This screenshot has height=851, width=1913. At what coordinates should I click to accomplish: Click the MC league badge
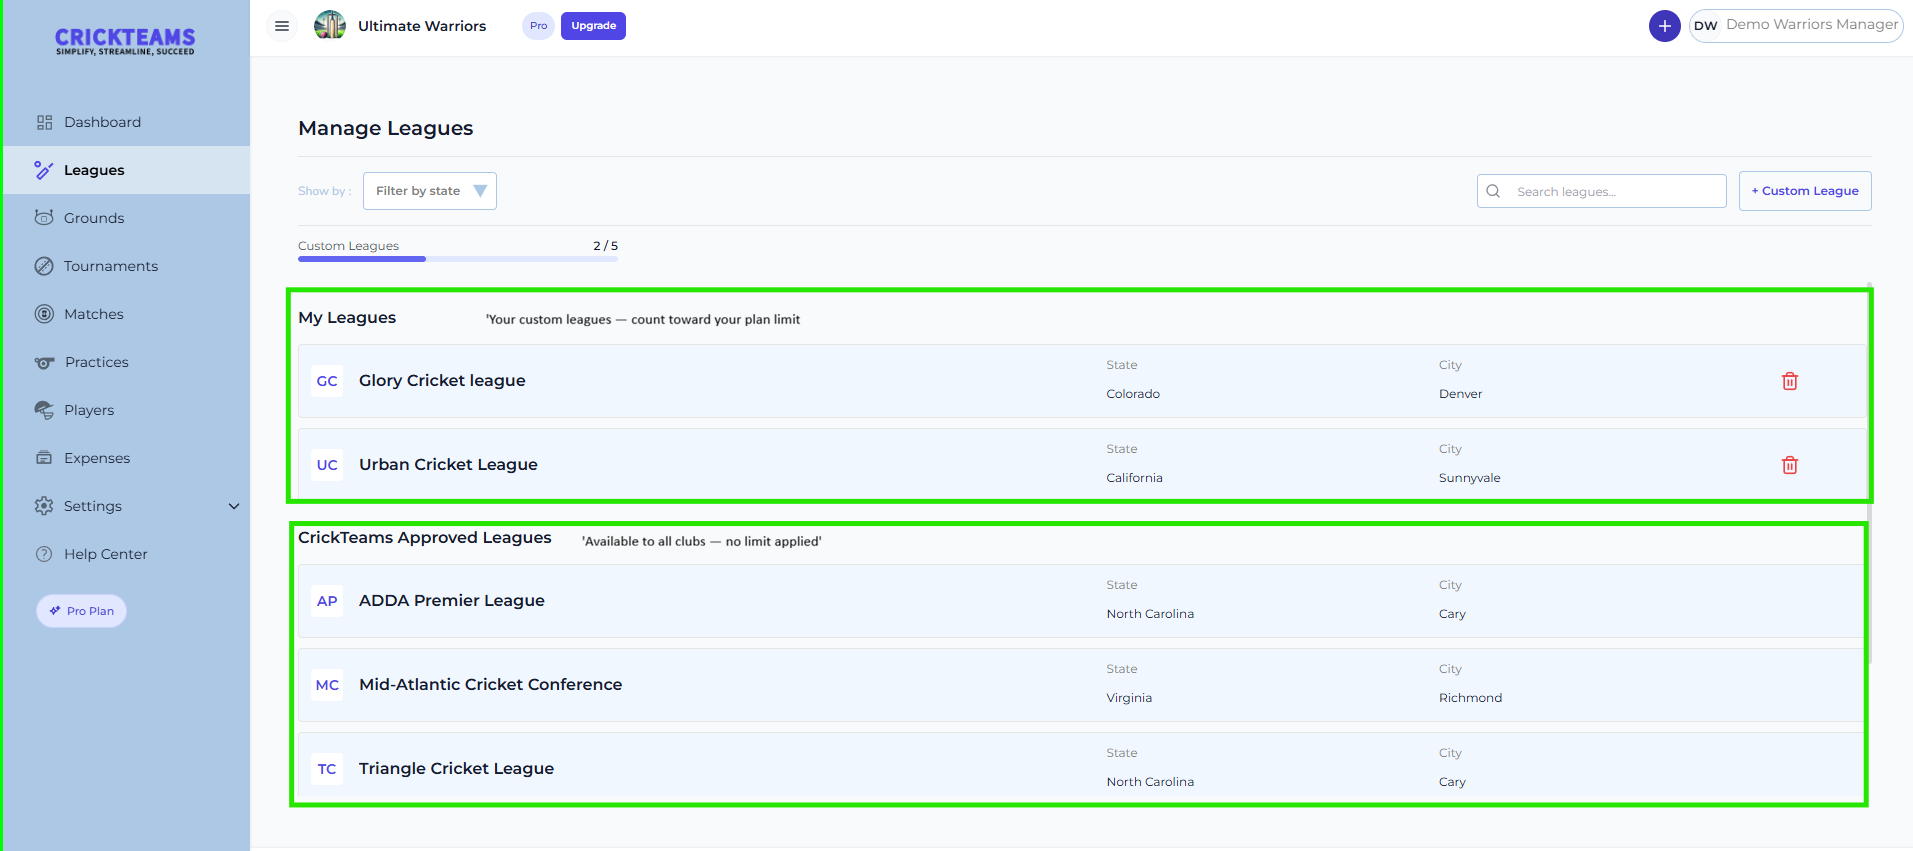pos(327,685)
